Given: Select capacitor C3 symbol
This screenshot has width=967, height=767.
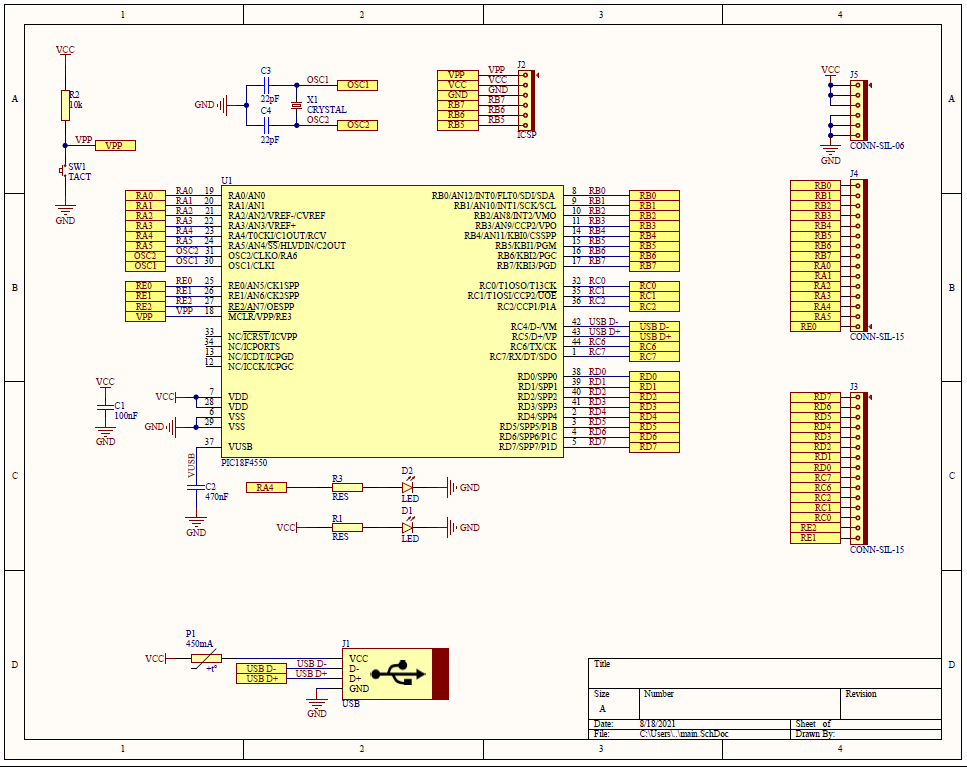Looking at the screenshot, I should point(266,85).
